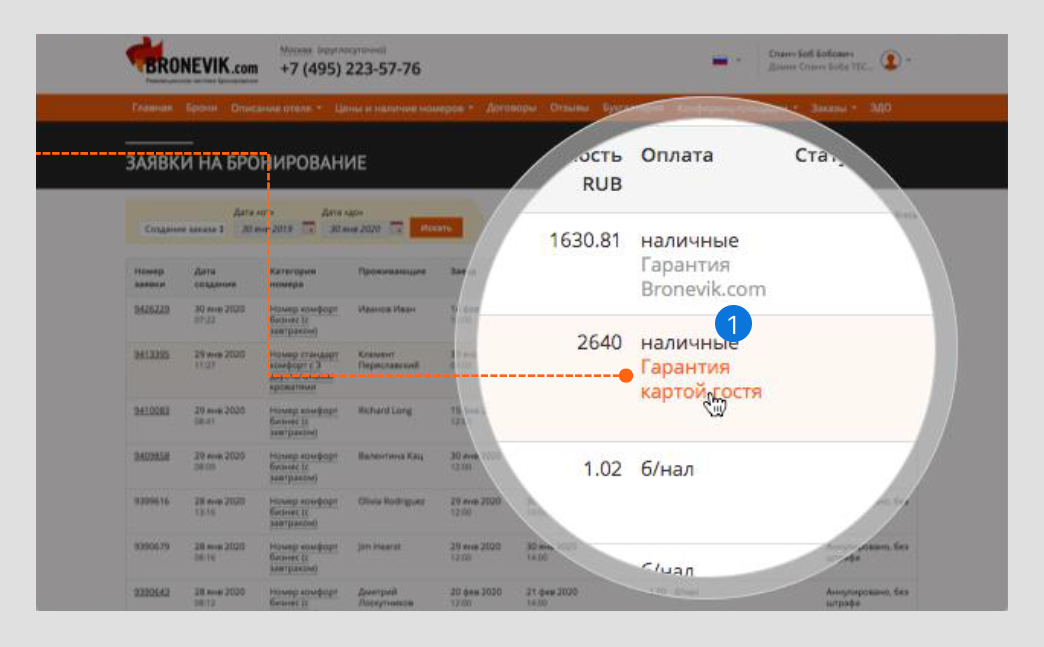Click наличные in the 1630.81 row
This screenshot has height=647, width=1044.
pos(689,240)
